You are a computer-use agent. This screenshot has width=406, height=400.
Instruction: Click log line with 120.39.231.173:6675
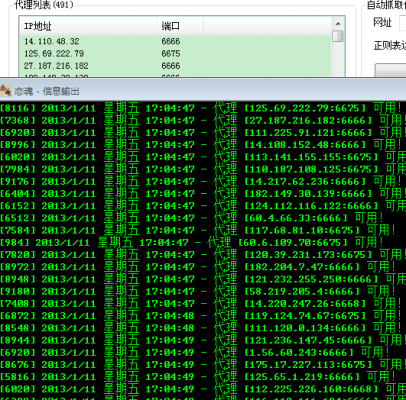pos(203,255)
